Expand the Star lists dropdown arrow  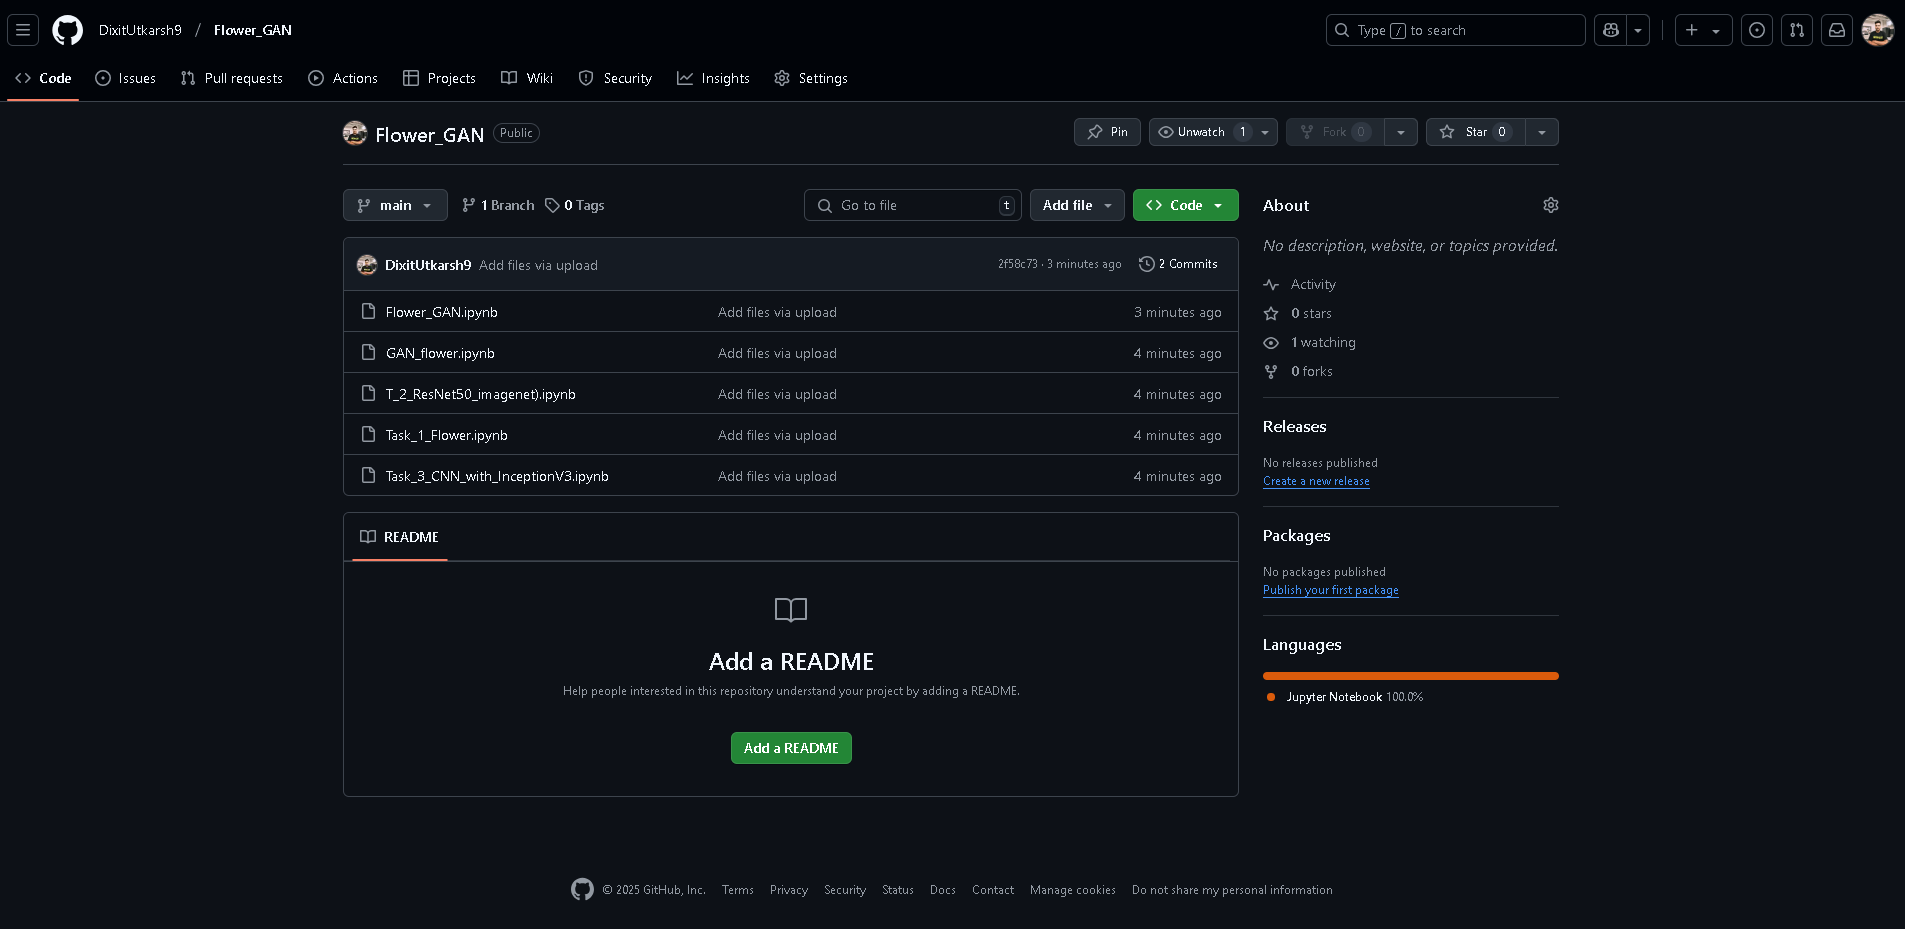1542,132
